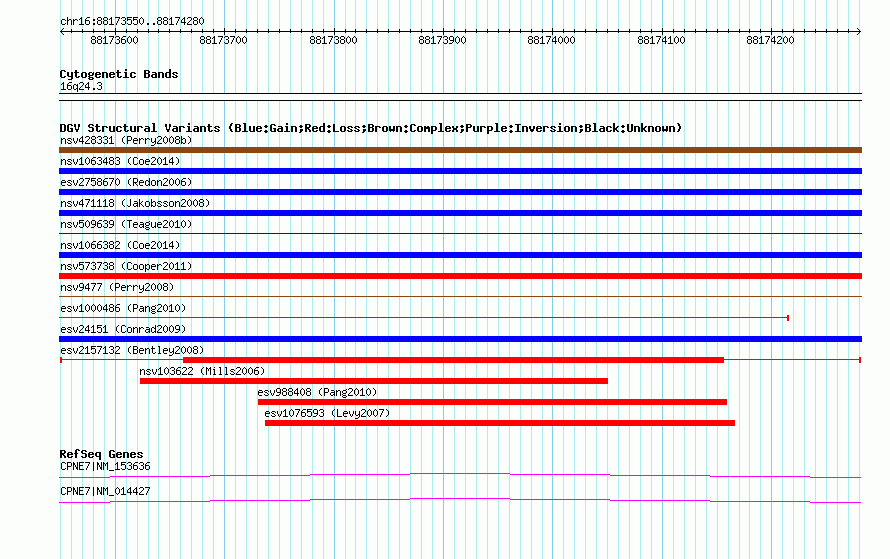890x559 pixels.
Task: Select the red esv988408 loss bar
Action: coord(492,402)
